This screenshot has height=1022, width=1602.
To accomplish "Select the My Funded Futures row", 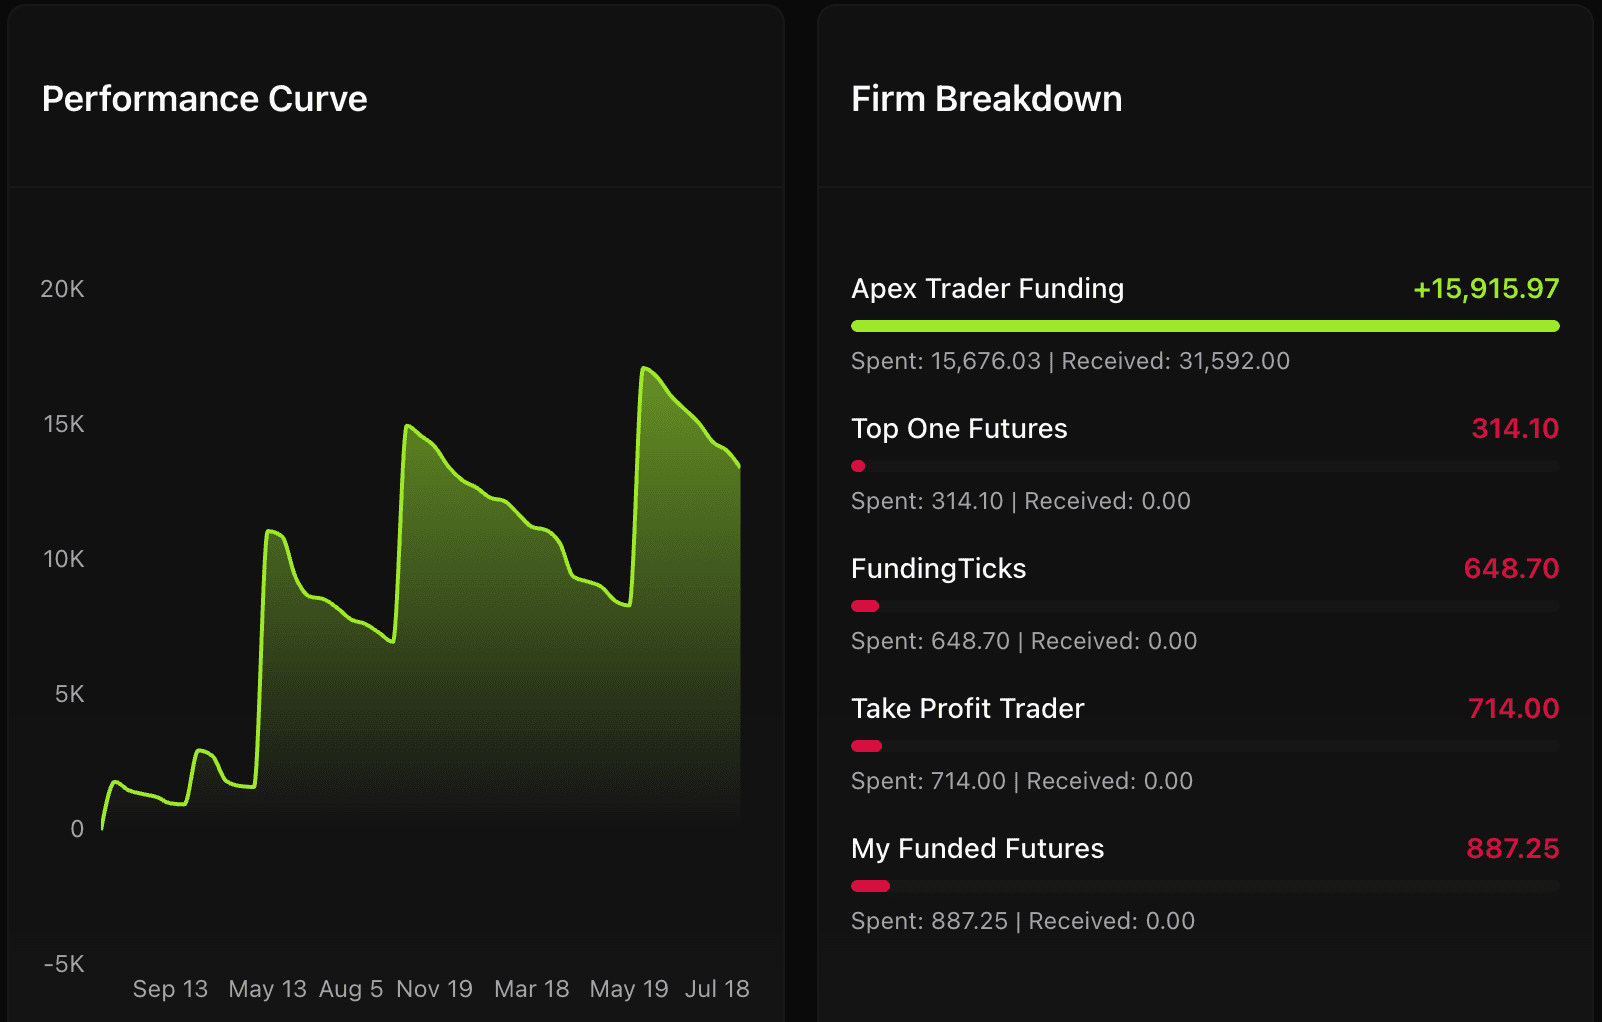I will coord(977,848).
